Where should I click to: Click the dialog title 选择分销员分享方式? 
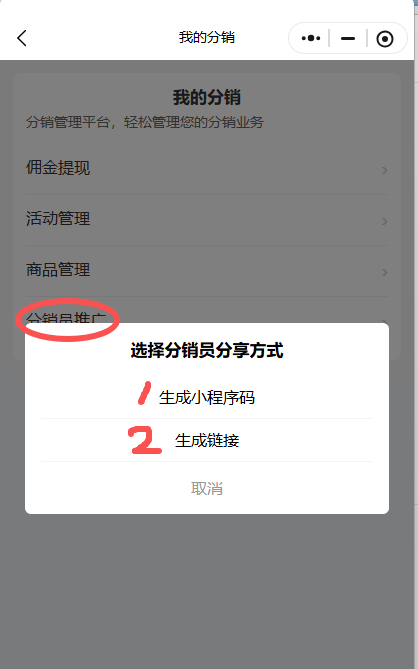click(x=207, y=351)
